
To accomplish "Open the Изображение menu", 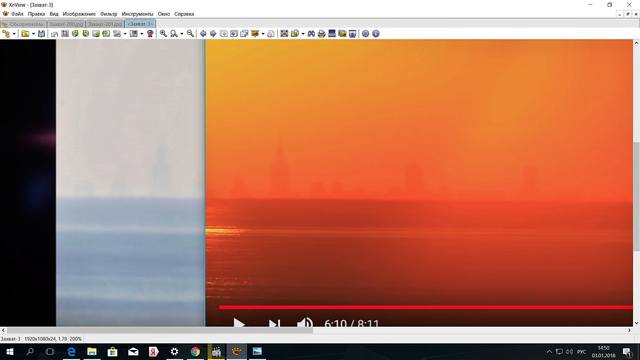I will 79,14.
